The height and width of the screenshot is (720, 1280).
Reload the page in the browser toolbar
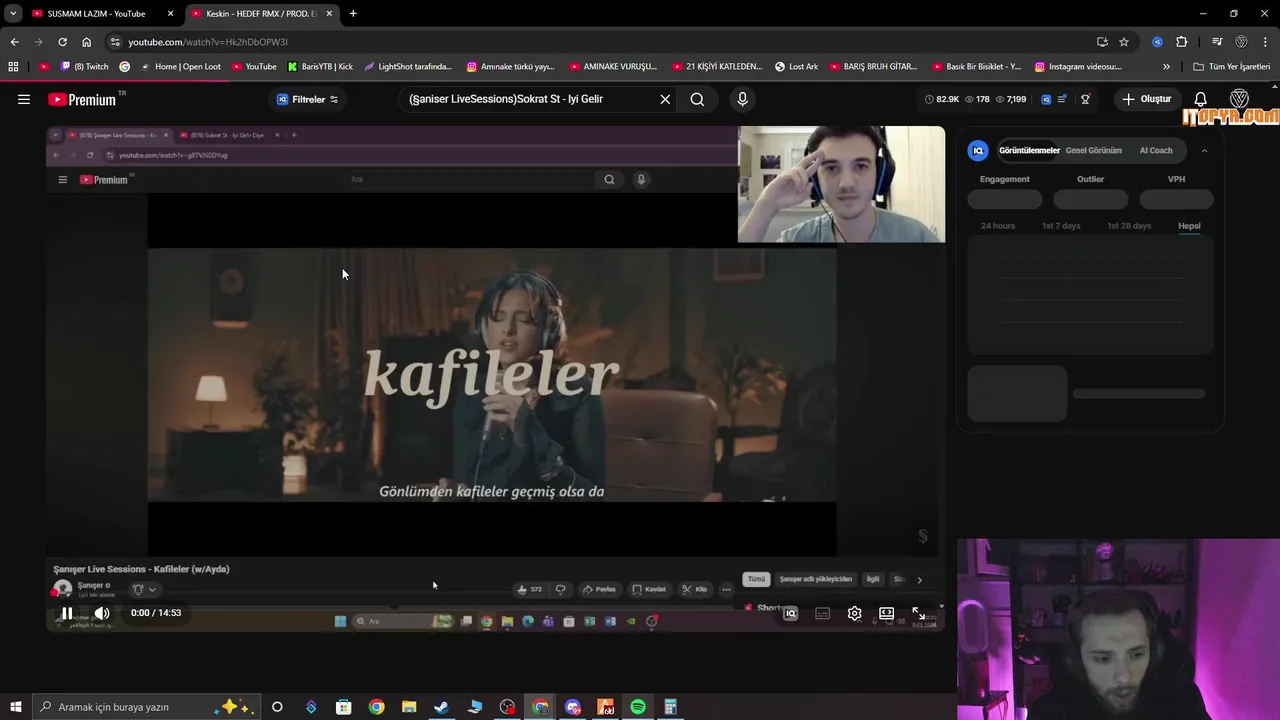coord(62,42)
